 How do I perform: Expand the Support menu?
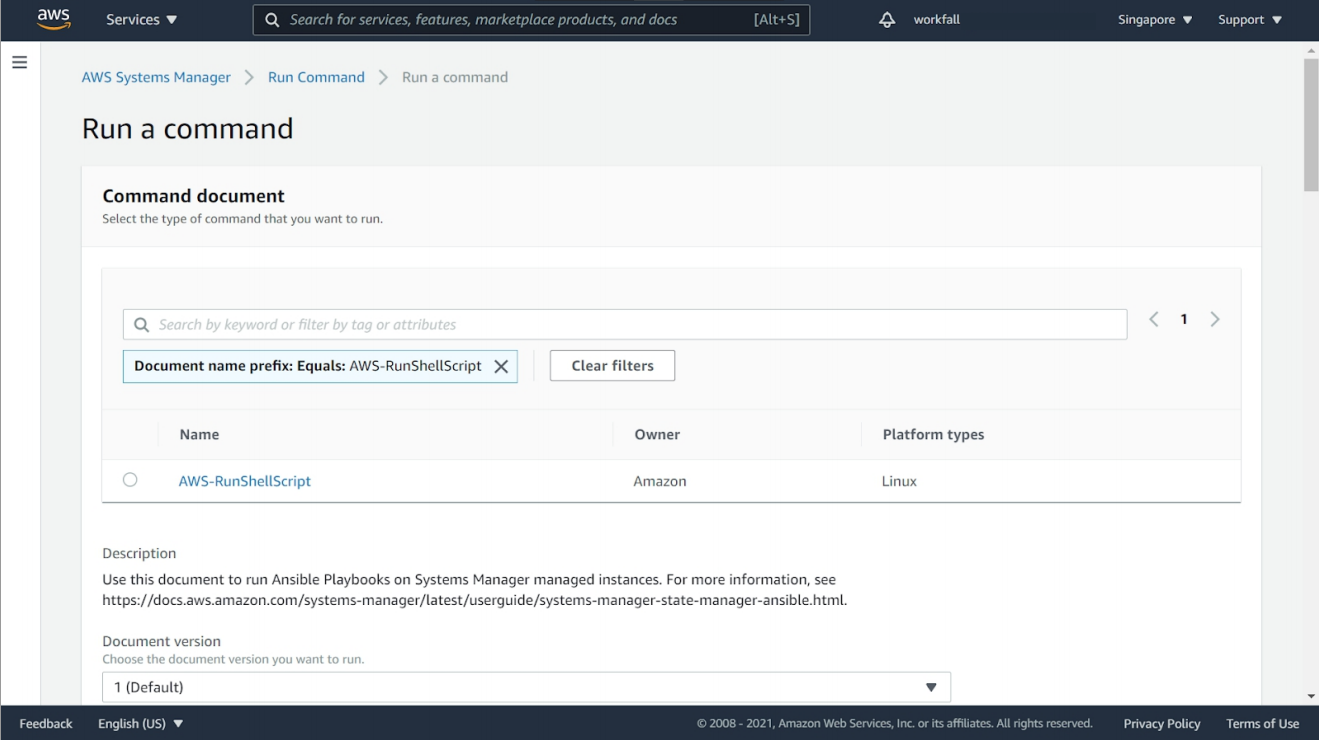coord(1249,20)
